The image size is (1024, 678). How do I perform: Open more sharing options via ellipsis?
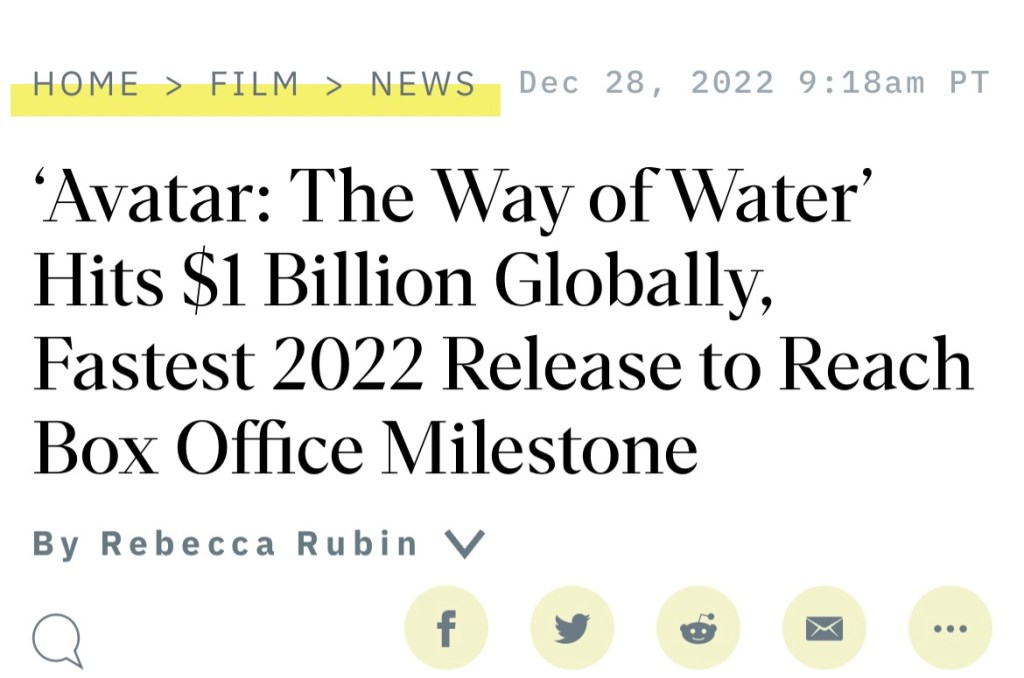coord(950,628)
